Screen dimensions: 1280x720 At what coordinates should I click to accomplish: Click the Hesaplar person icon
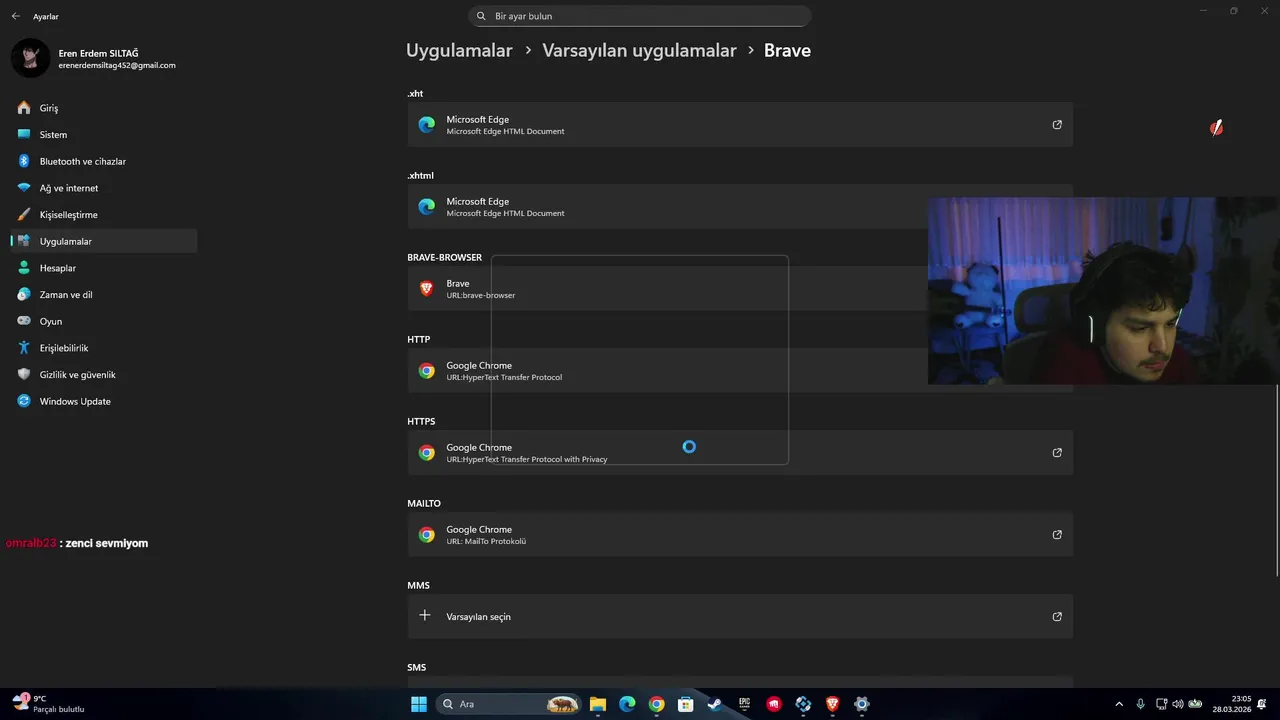point(24,268)
